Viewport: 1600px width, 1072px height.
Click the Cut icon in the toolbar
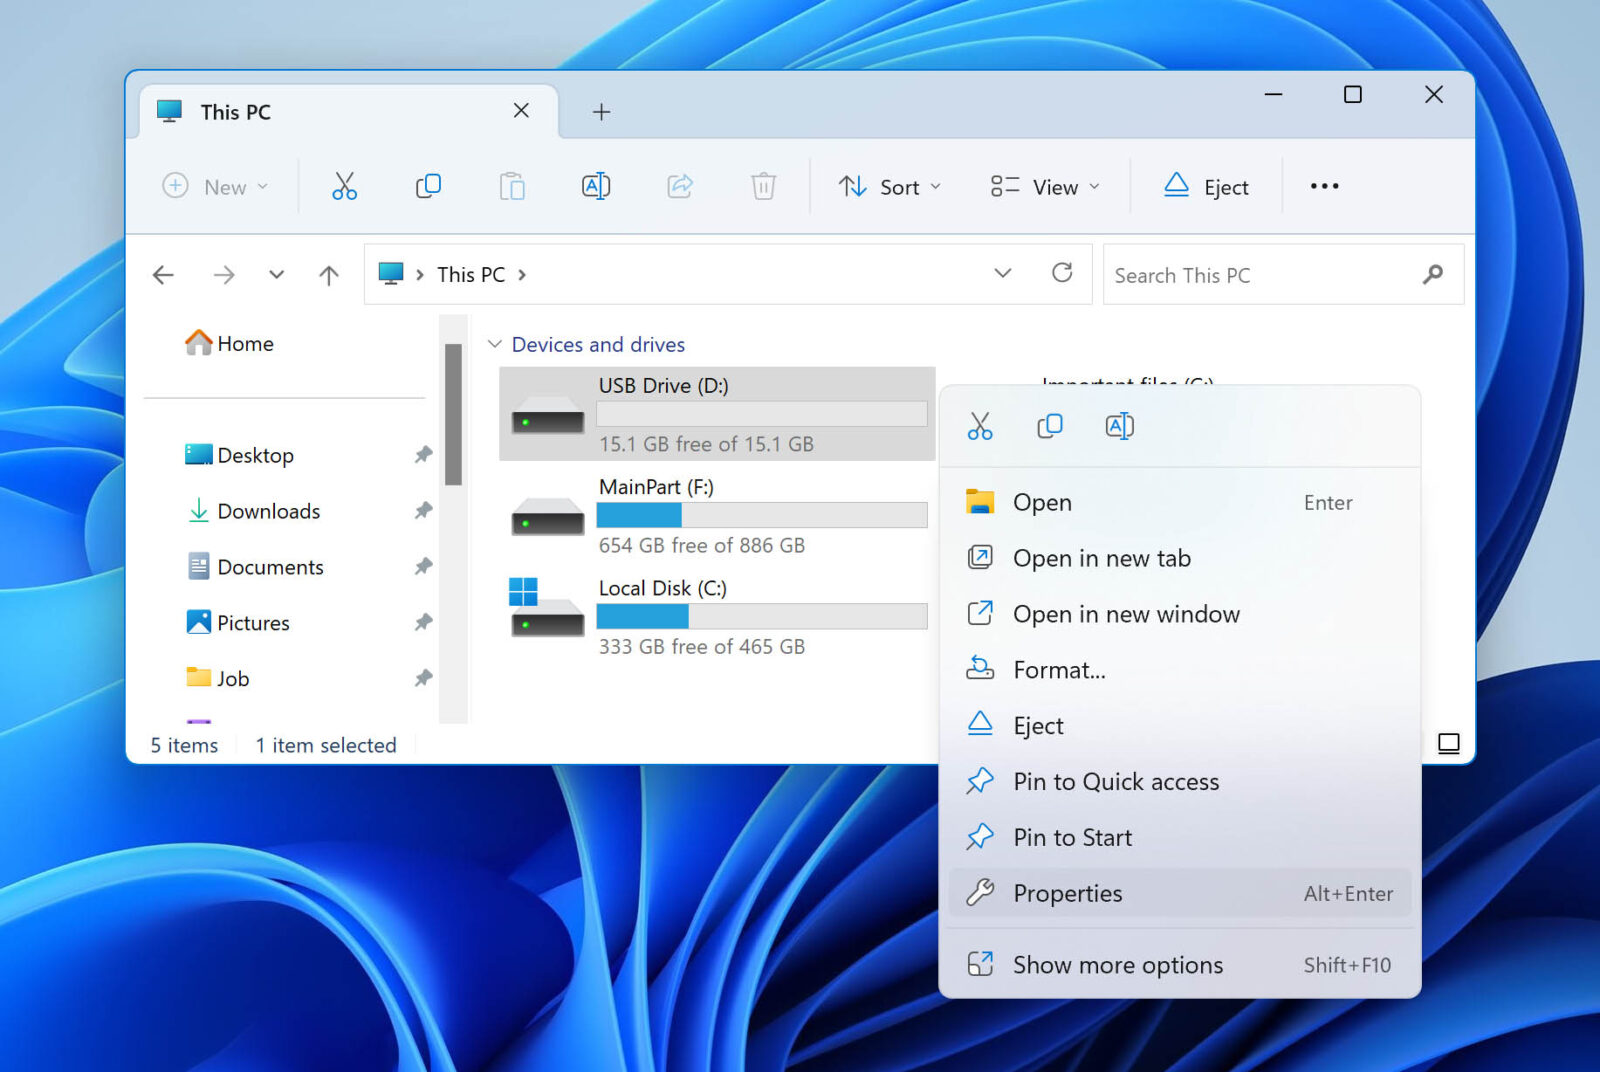344,186
